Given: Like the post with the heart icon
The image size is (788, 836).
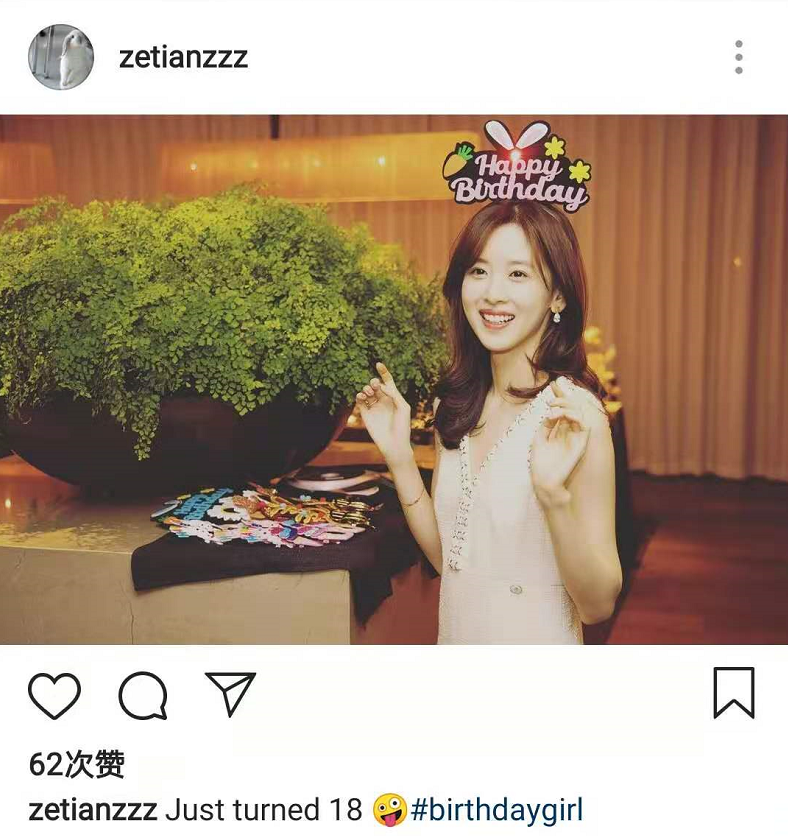Looking at the screenshot, I should pyautogui.click(x=54, y=695).
